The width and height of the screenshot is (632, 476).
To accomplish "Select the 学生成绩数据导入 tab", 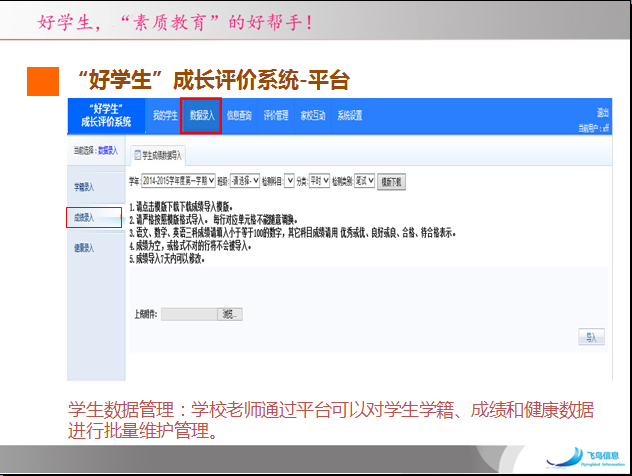I will tap(160, 156).
